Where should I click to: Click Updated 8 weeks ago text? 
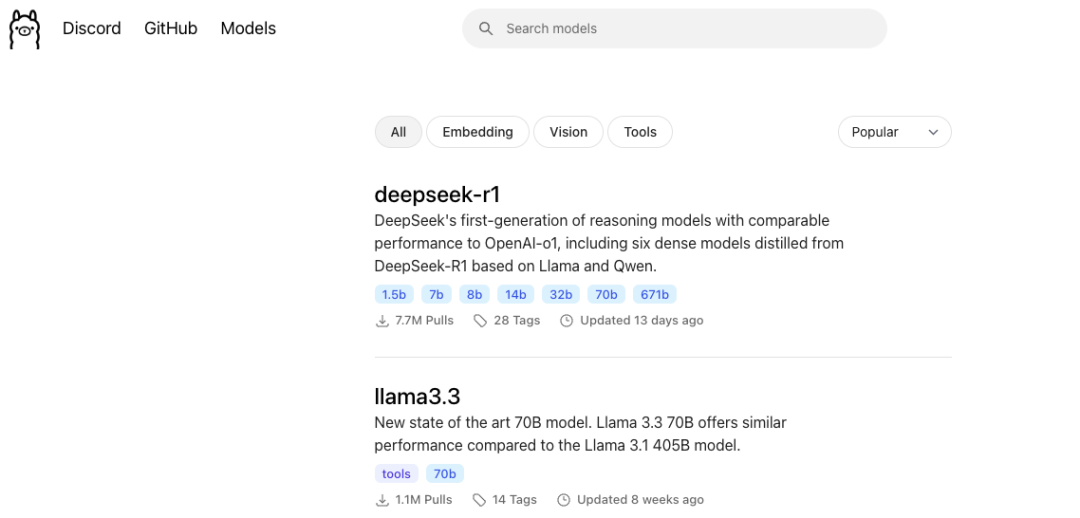pyautogui.click(x=641, y=499)
